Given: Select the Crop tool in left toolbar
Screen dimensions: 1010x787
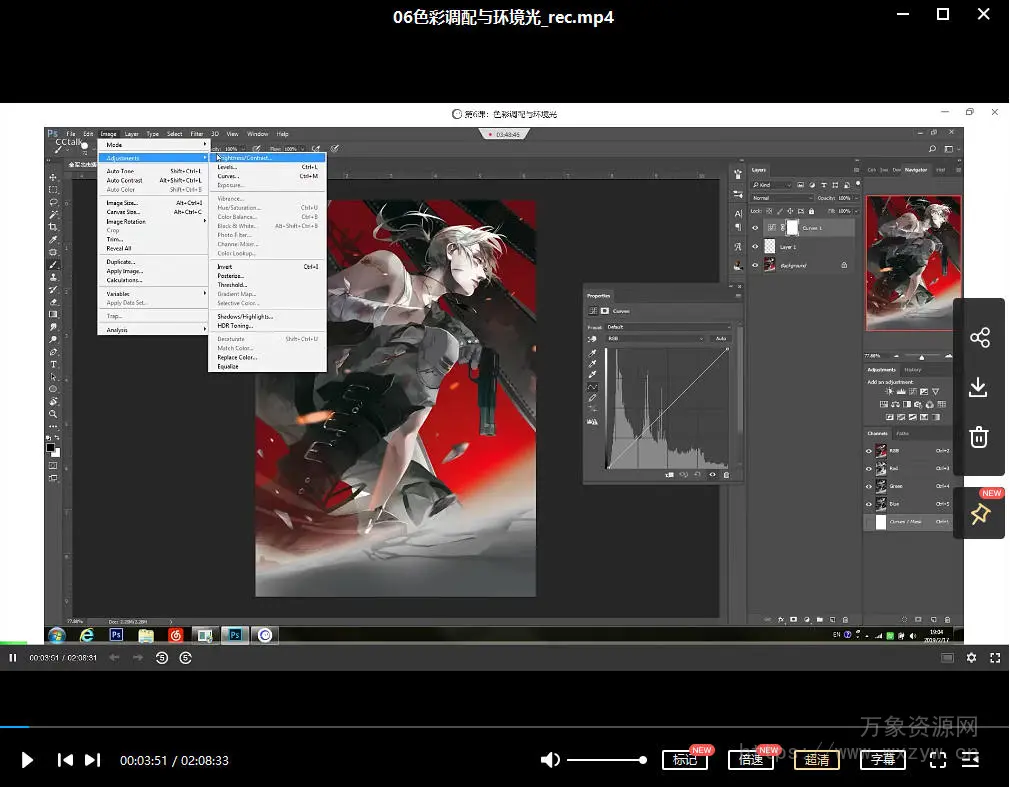Looking at the screenshot, I should (53, 227).
